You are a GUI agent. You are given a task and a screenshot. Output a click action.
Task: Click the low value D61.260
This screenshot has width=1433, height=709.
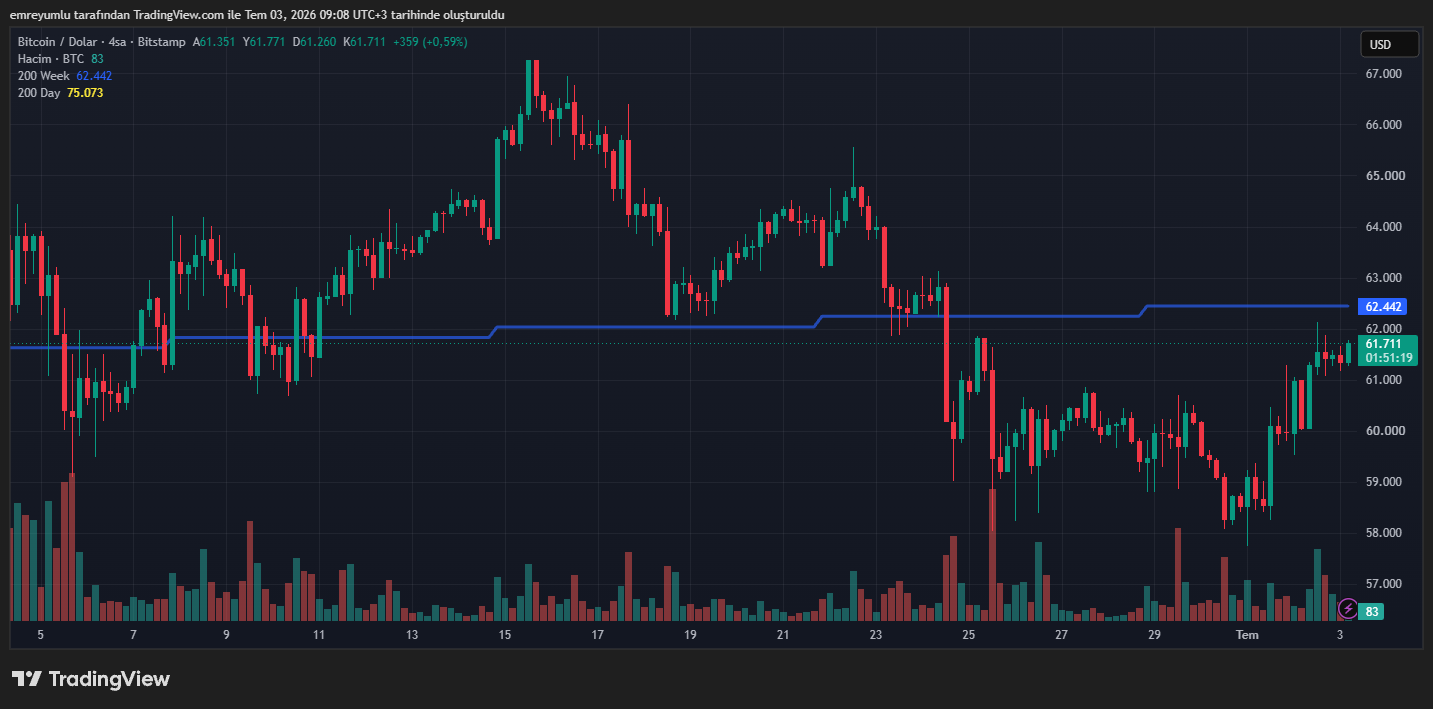pyautogui.click(x=314, y=42)
